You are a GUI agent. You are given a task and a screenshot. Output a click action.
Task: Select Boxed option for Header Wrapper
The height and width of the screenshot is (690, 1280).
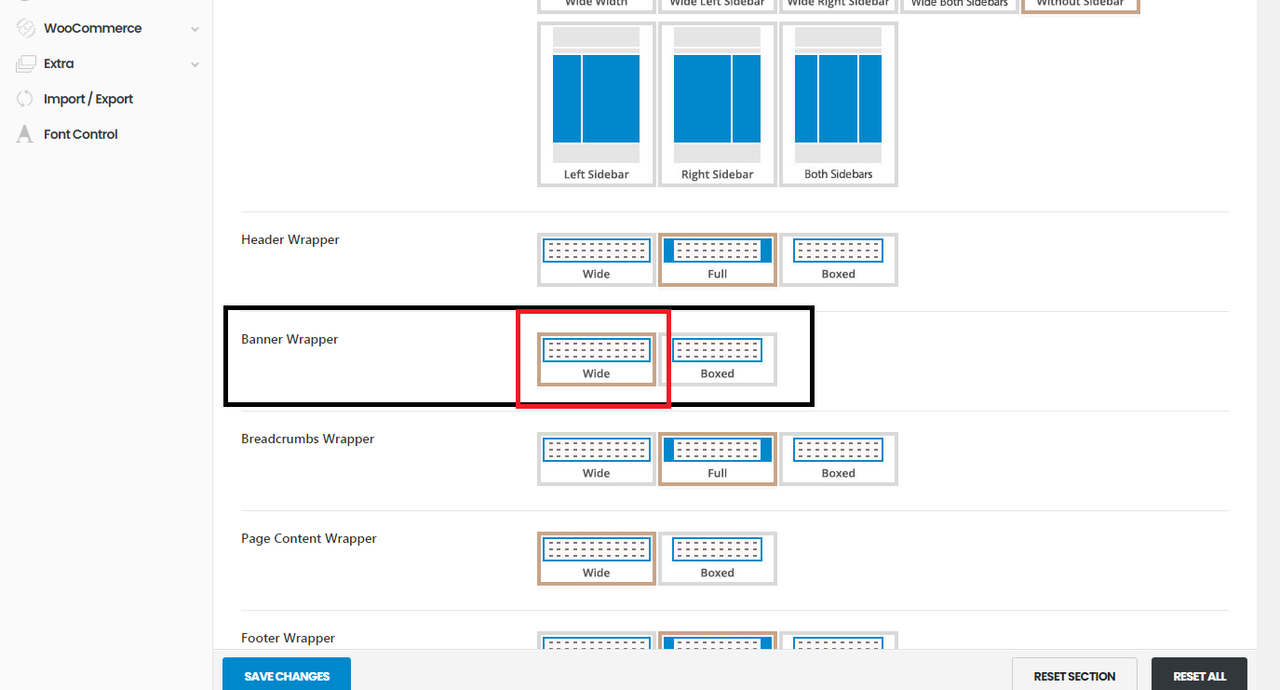pos(838,259)
